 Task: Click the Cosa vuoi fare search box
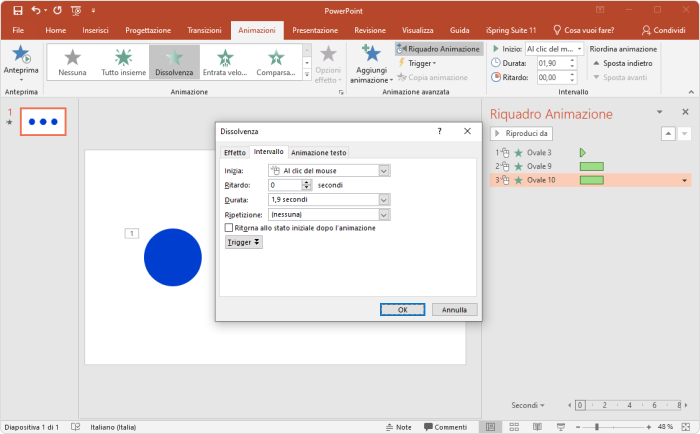[x=583, y=30]
